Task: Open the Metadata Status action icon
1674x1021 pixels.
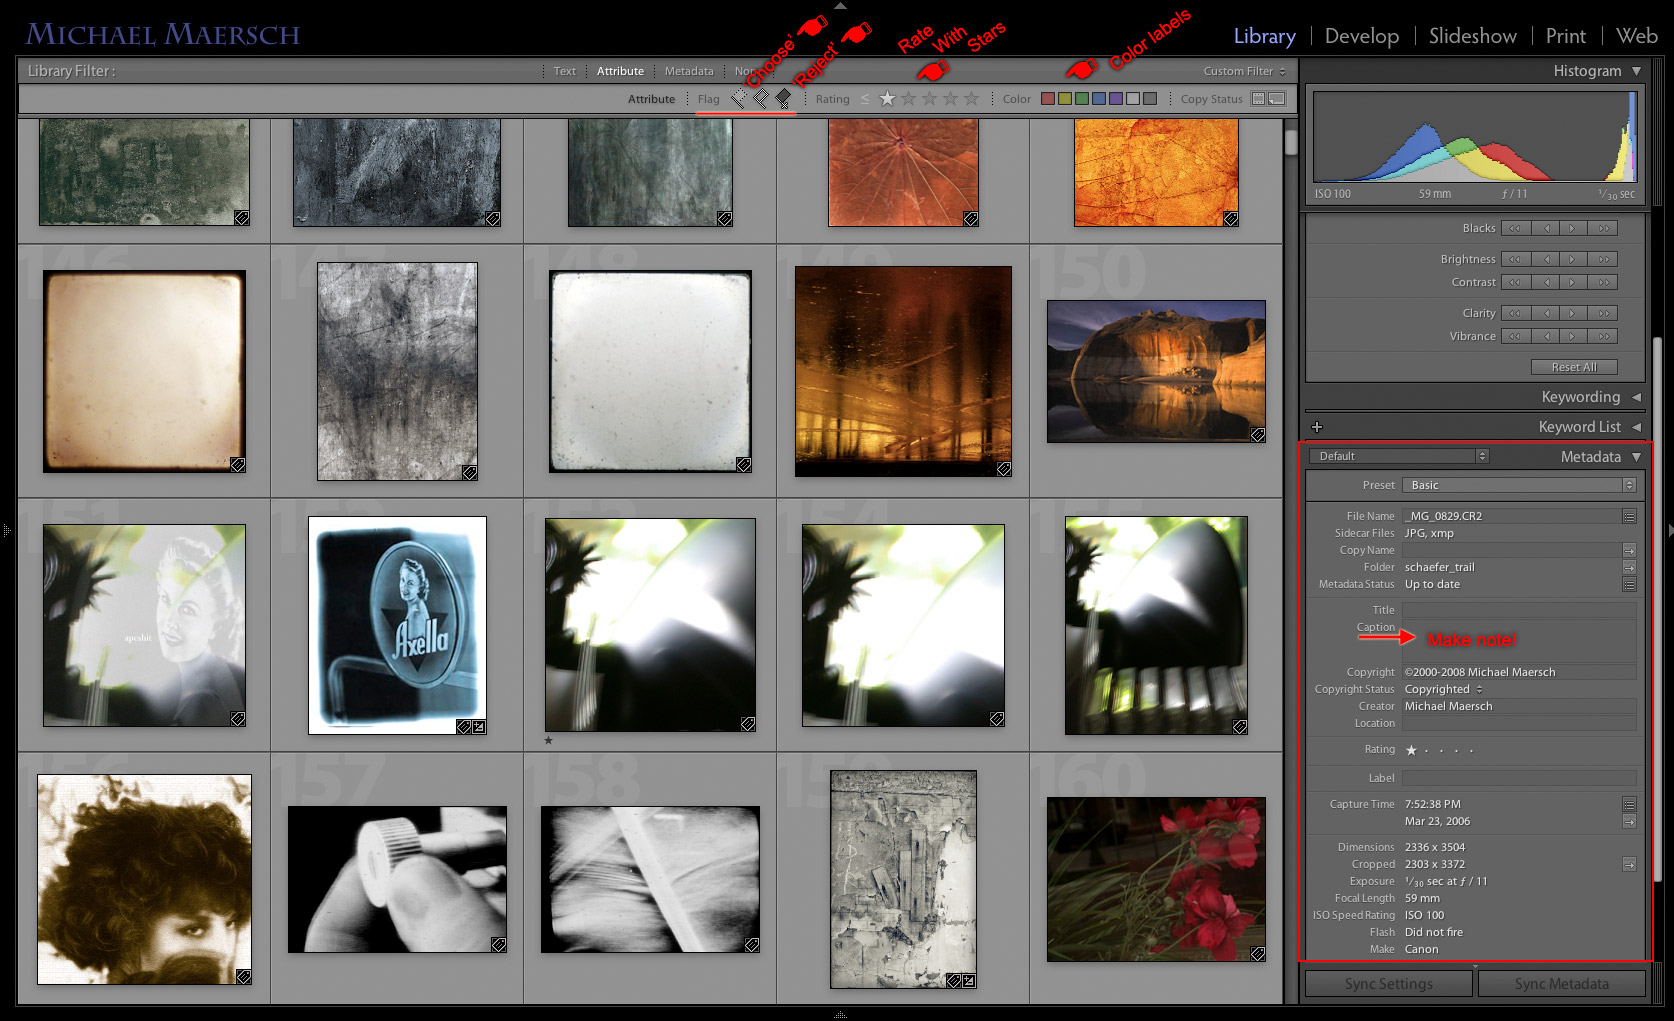Action: point(1630,584)
